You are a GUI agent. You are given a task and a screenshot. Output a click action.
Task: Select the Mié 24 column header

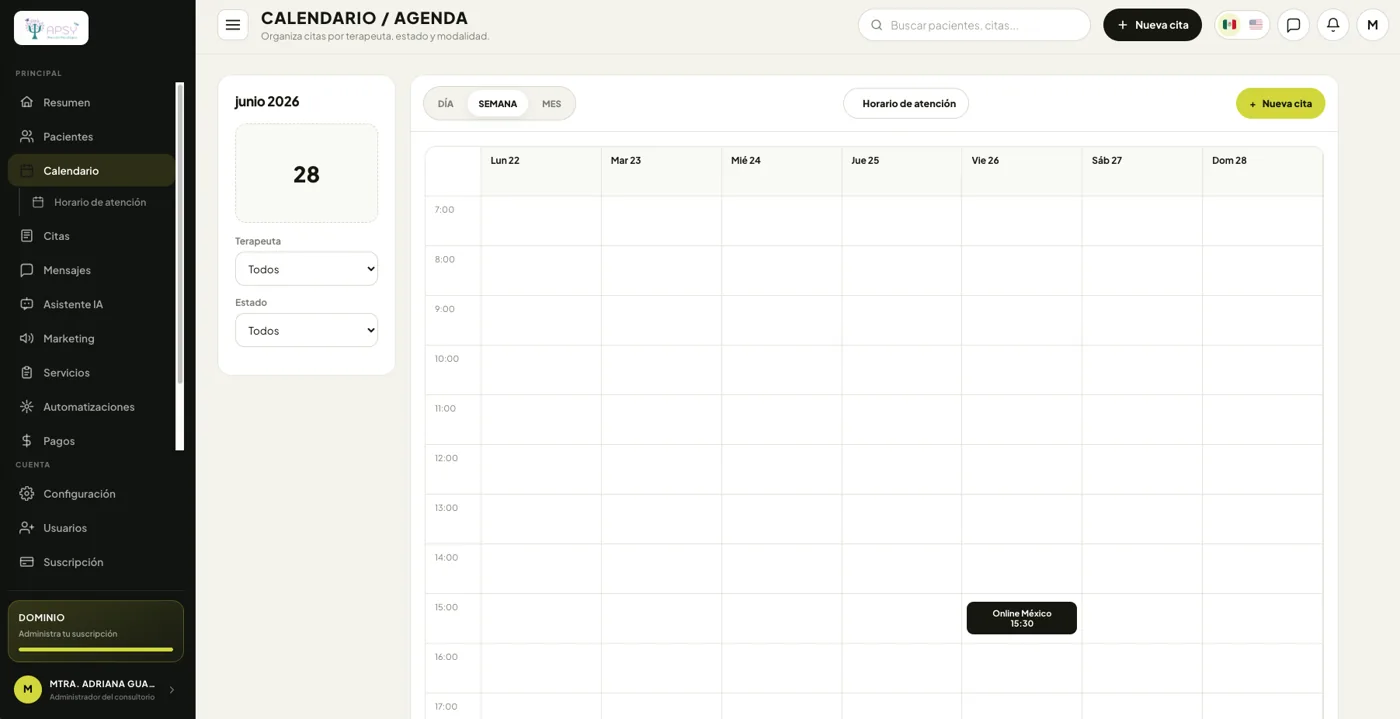(x=781, y=171)
